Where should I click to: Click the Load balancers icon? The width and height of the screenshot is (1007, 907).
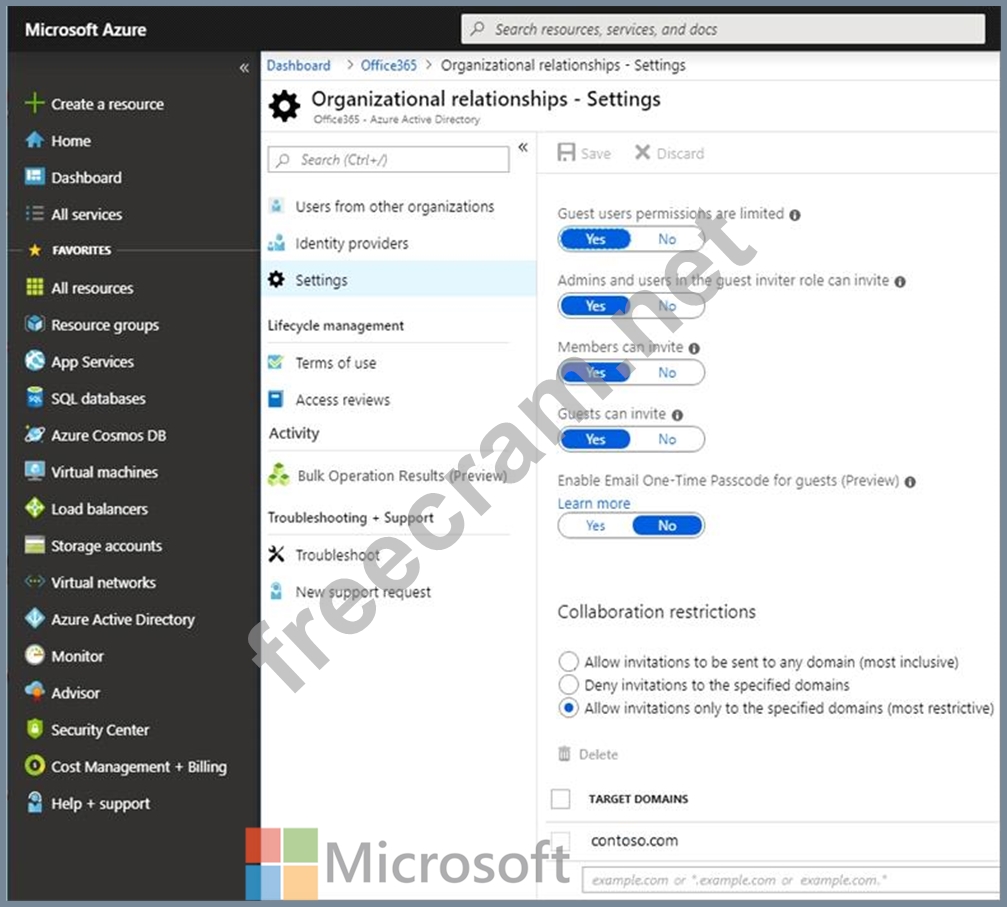pos(35,509)
